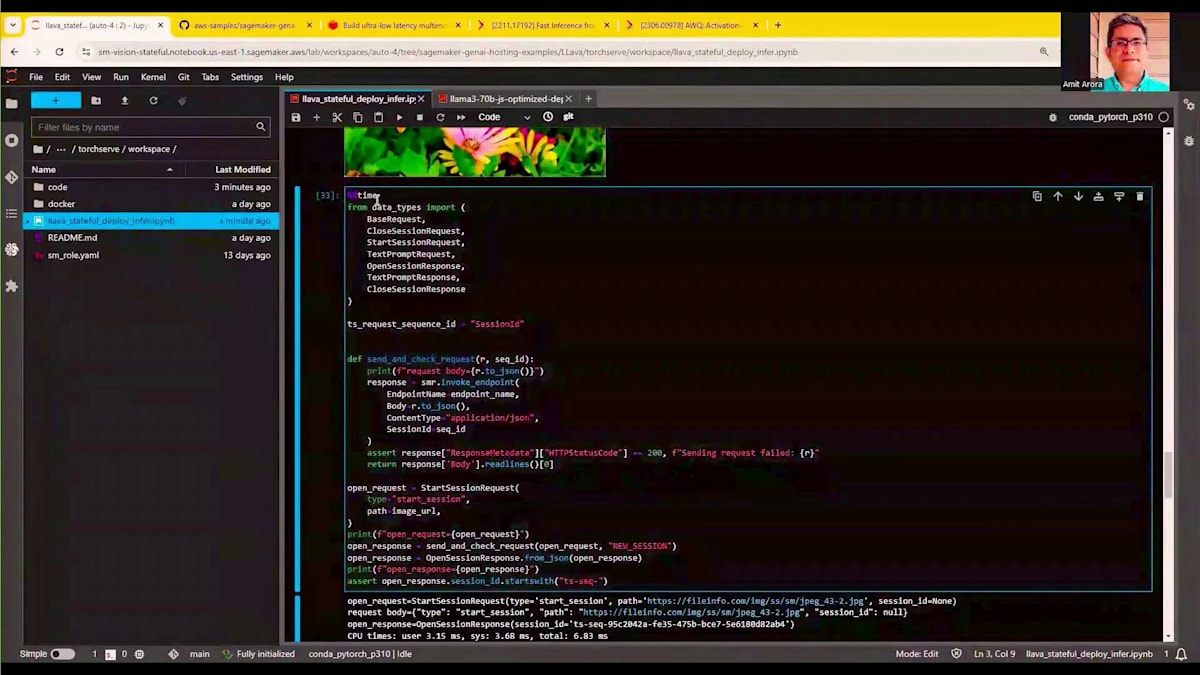Save the notebook with the disk icon
Viewport: 1200px width, 675px height.
pos(296,117)
